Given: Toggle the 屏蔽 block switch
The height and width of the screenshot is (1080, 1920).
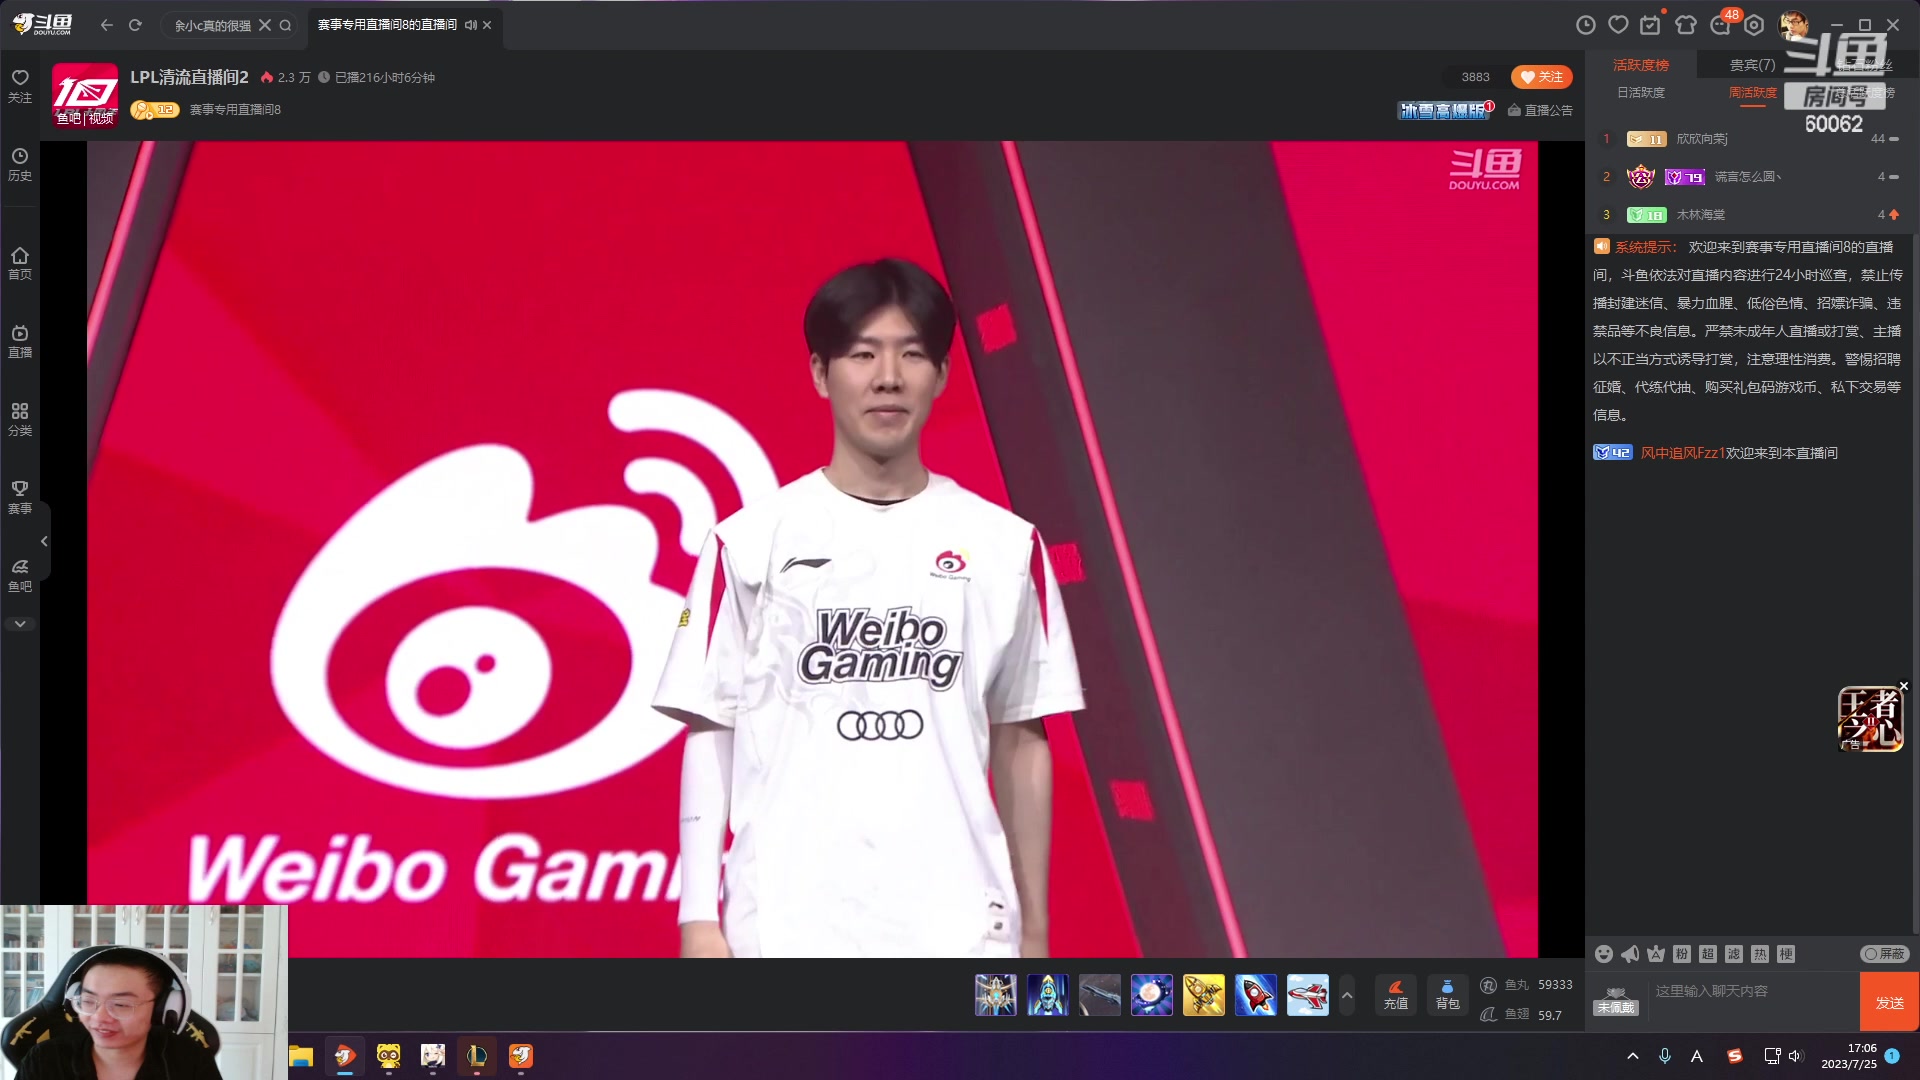Looking at the screenshot, I should pyautogui.click(x=1885, y=954).
